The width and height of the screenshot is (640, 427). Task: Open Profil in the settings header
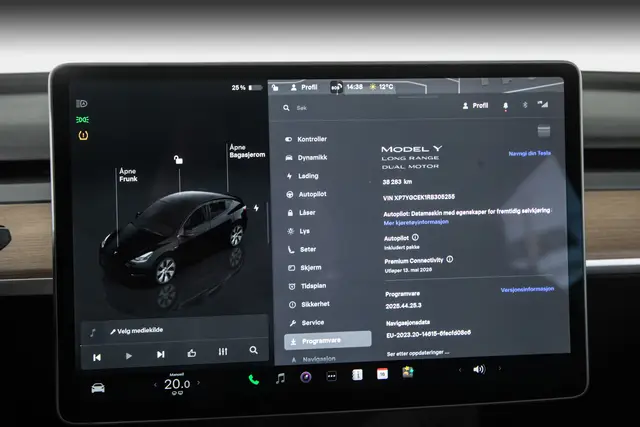[476, 105]
